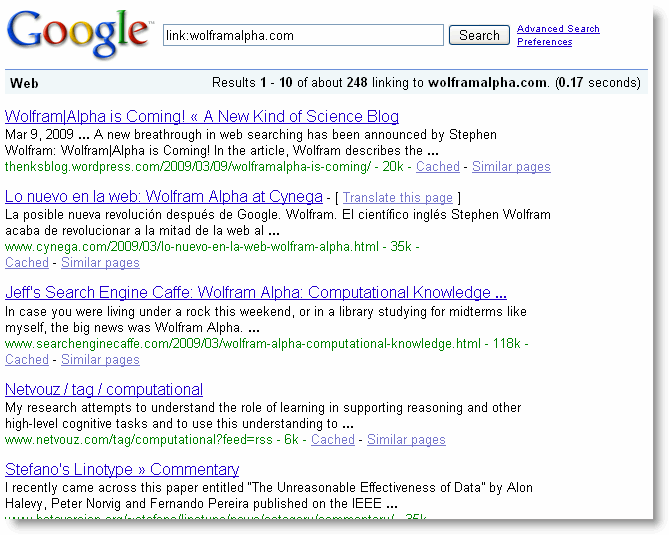Screen dimensions: 669x535
Task: Click snippet 'La posible nueva revolución después de Google'
Action: click(x=141, y=215)
